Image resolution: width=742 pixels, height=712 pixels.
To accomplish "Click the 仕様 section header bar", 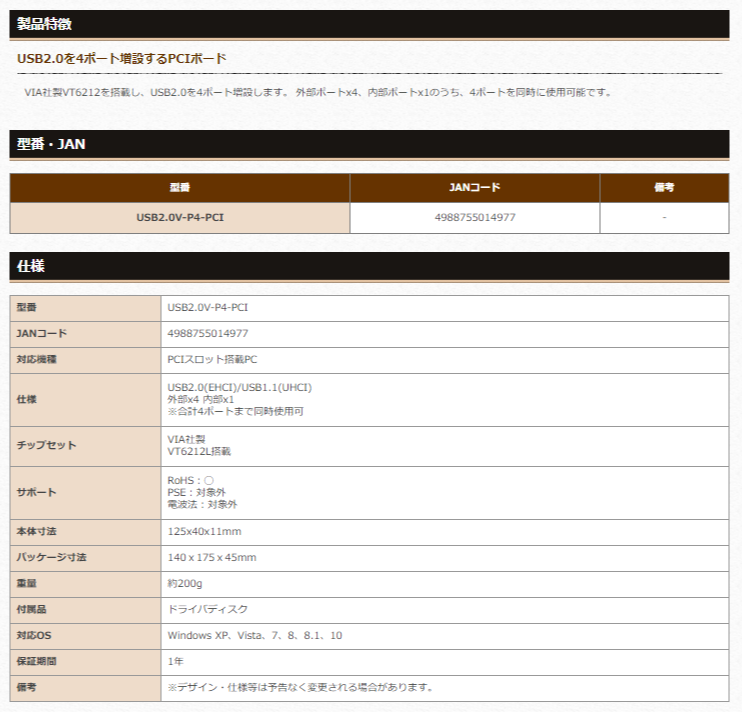I will point(31,266).
